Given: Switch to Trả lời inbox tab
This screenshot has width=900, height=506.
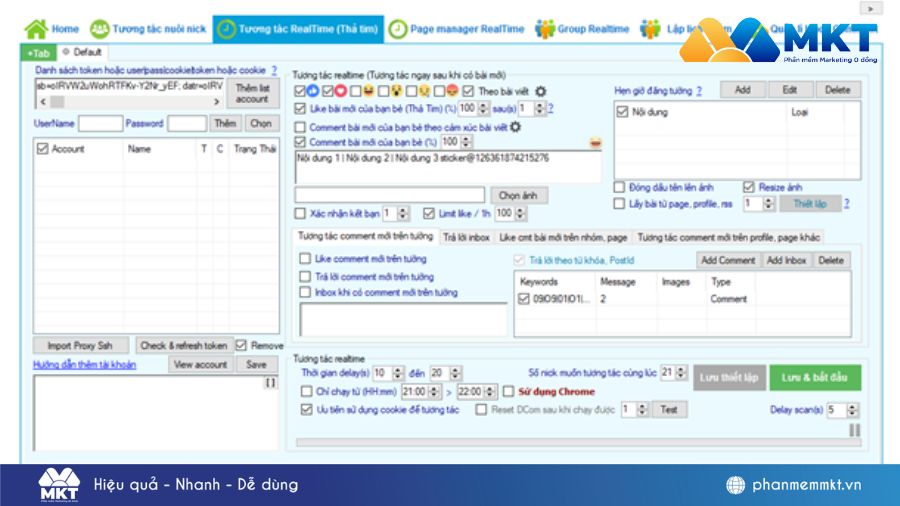Looking at the screenshot, I should click(x=466, y=237).
